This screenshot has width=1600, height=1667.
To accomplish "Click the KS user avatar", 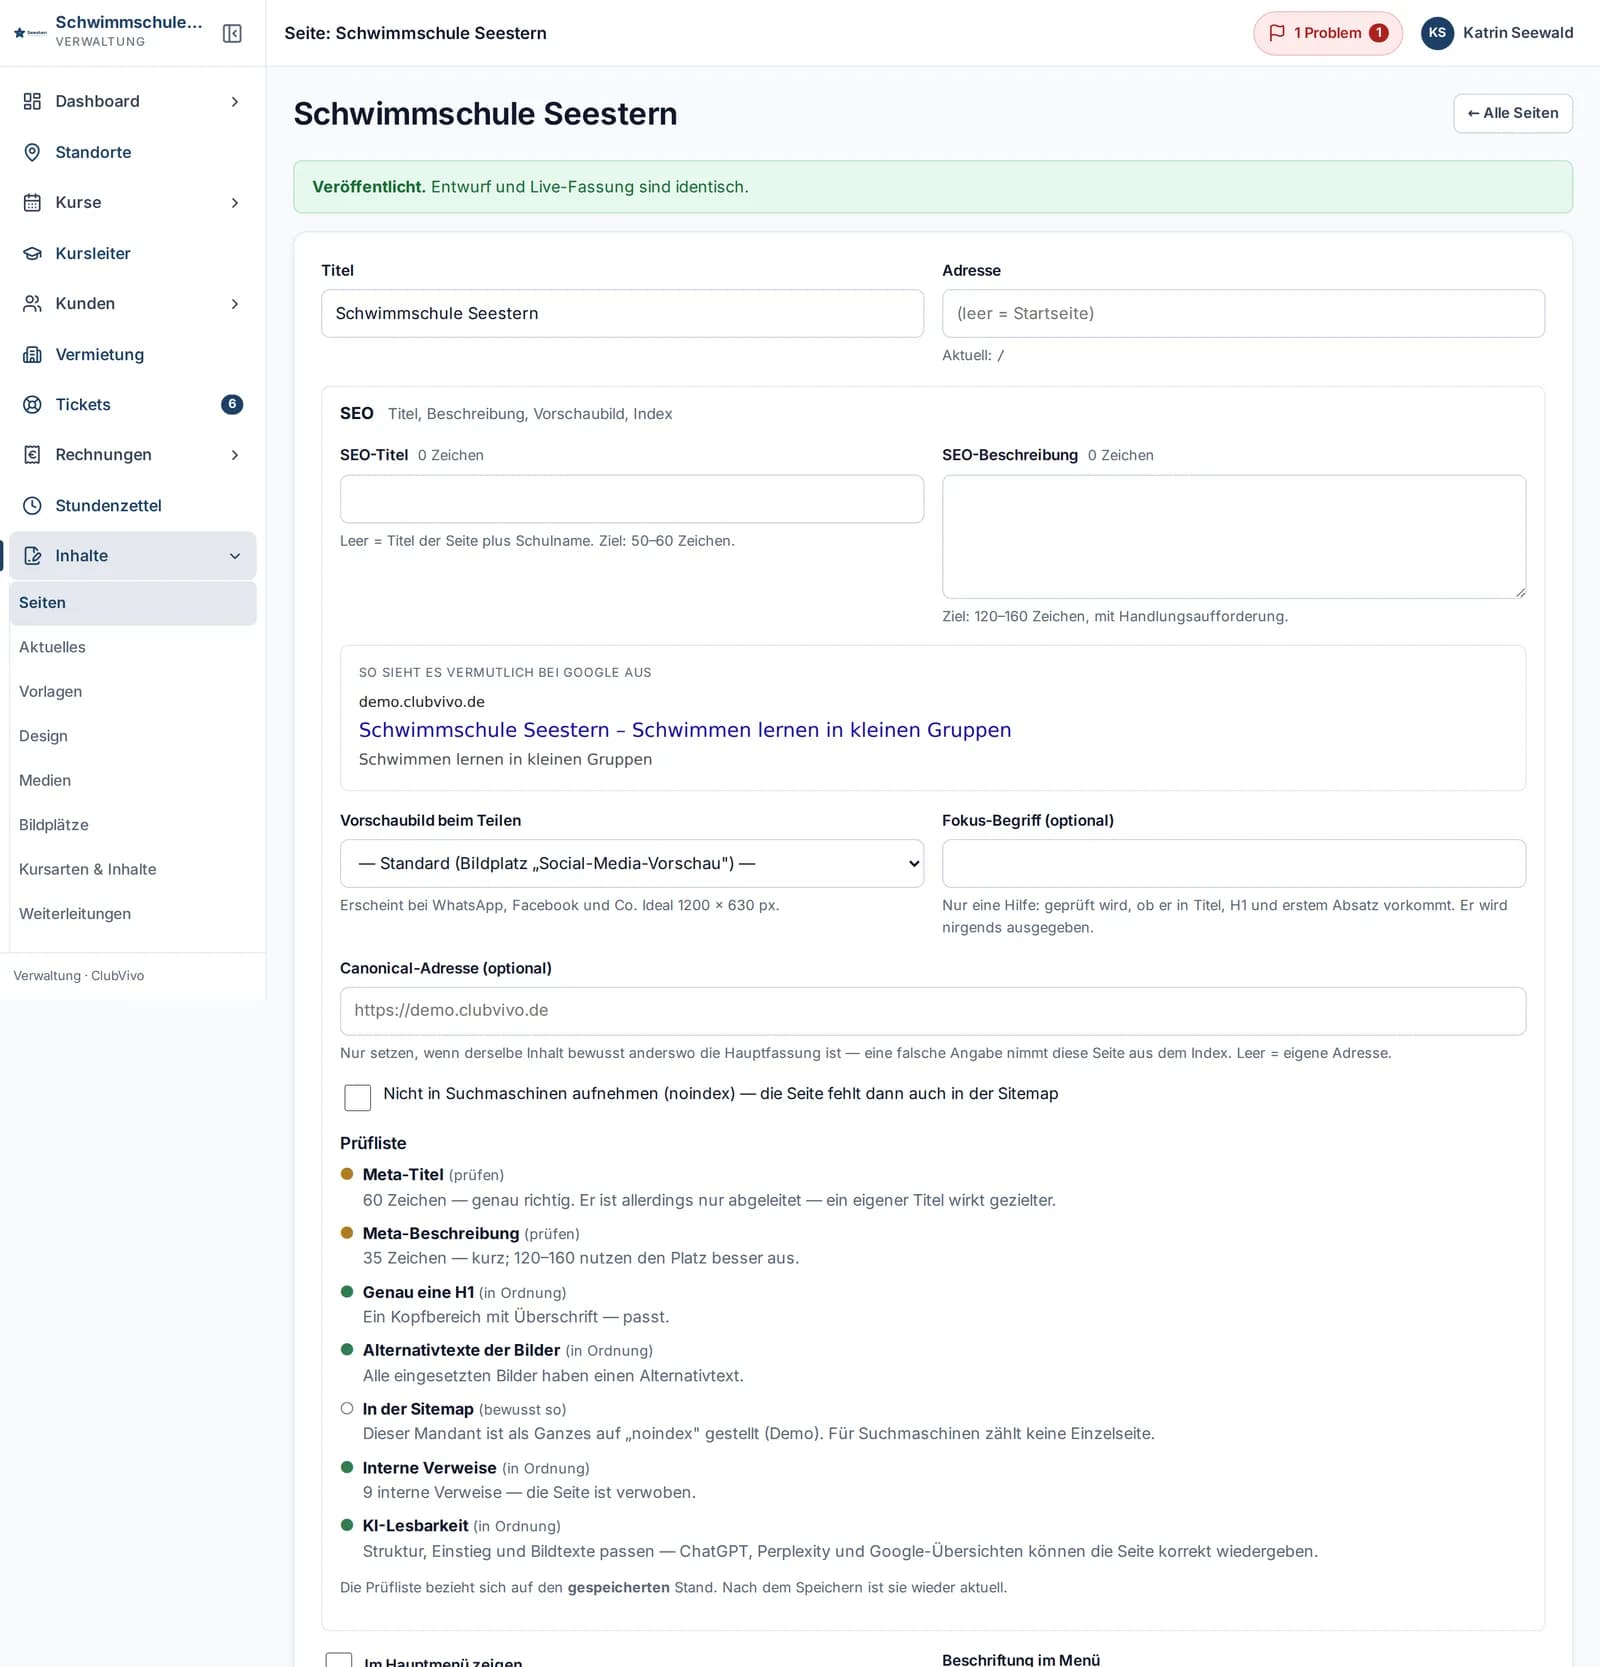I will 1437,33.
